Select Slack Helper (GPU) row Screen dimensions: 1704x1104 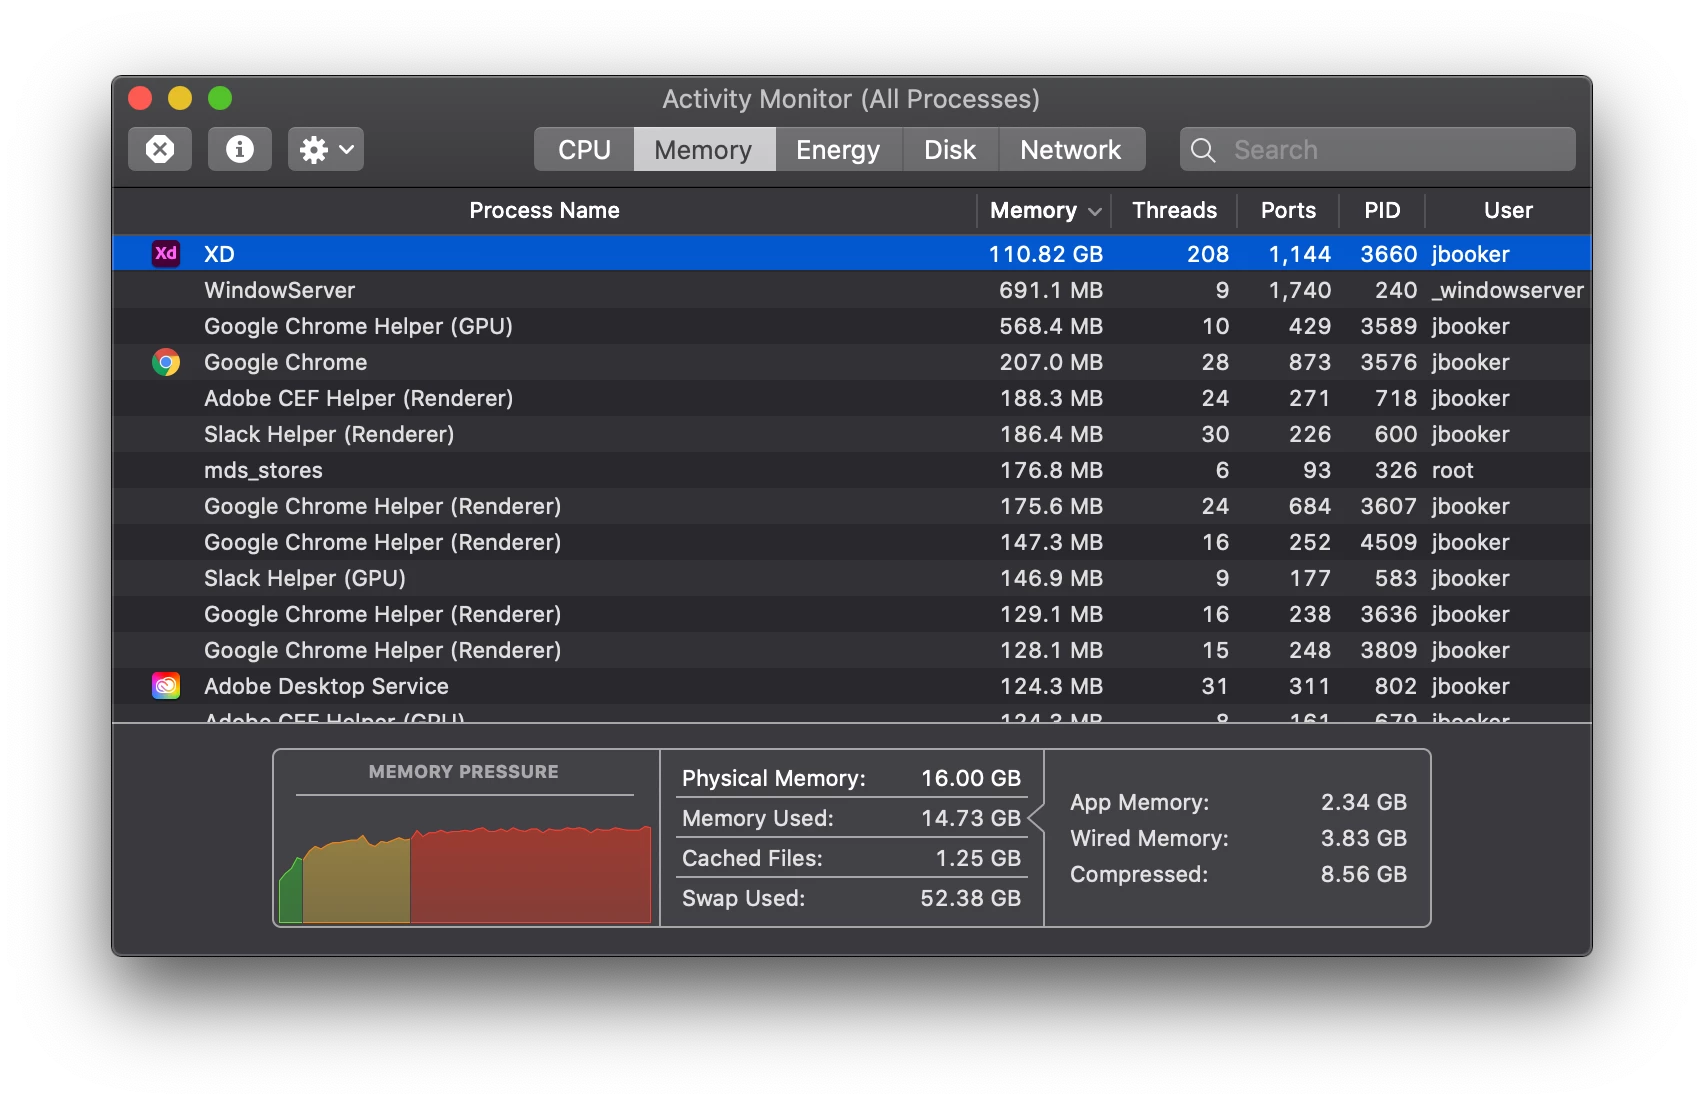pyautogui.click(x=852, y=578)
